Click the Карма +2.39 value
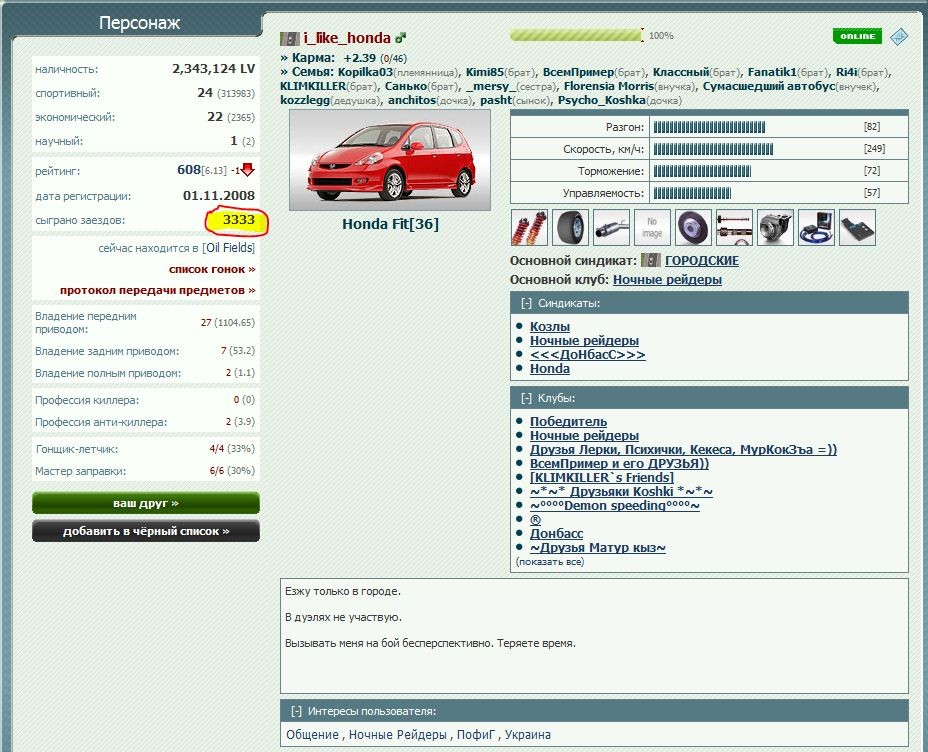928x752 pixels. coord(359,58)
